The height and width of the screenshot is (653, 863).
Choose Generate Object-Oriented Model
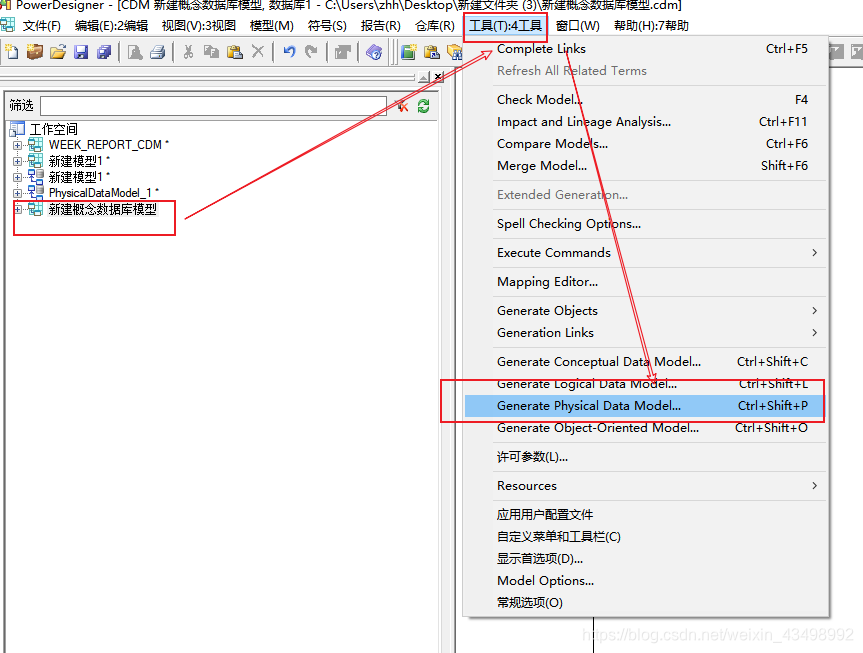coord(644,428)
